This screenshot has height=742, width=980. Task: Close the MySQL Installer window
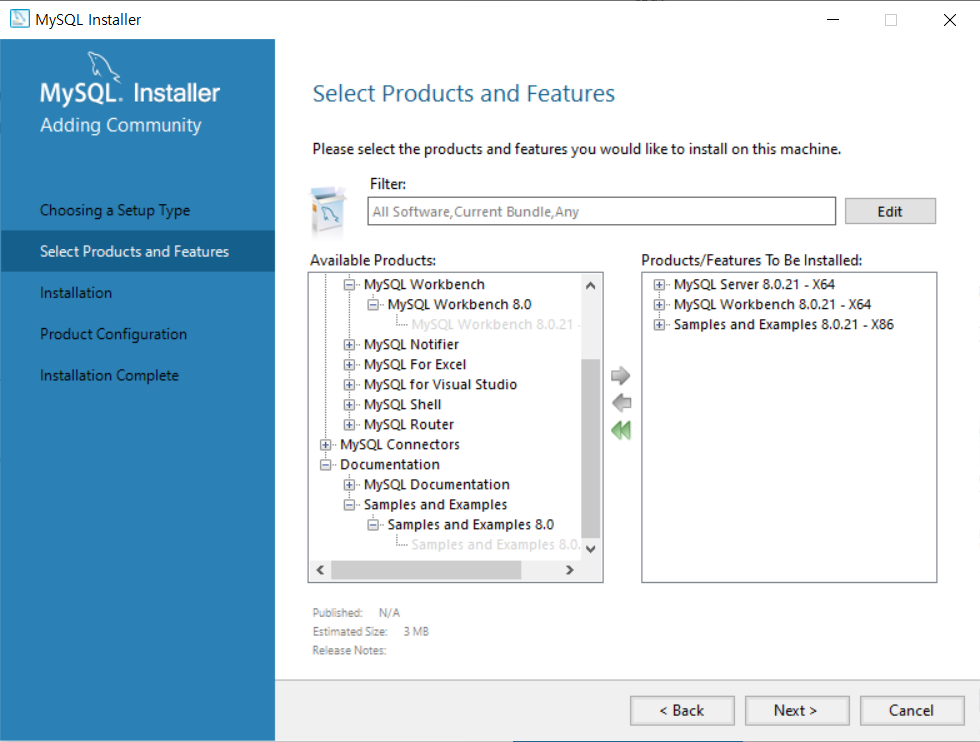coord(949,19)
